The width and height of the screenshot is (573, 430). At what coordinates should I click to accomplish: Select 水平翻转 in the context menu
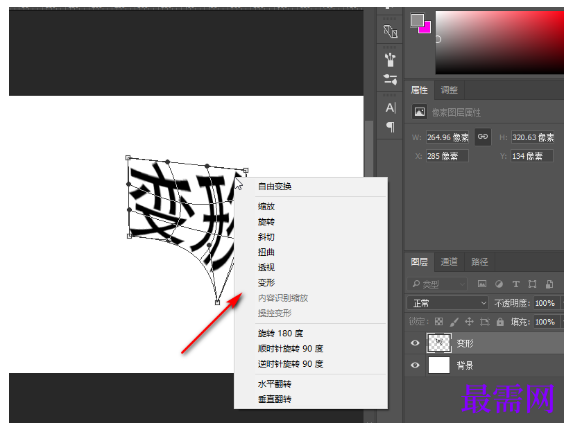tap(274, 384)
